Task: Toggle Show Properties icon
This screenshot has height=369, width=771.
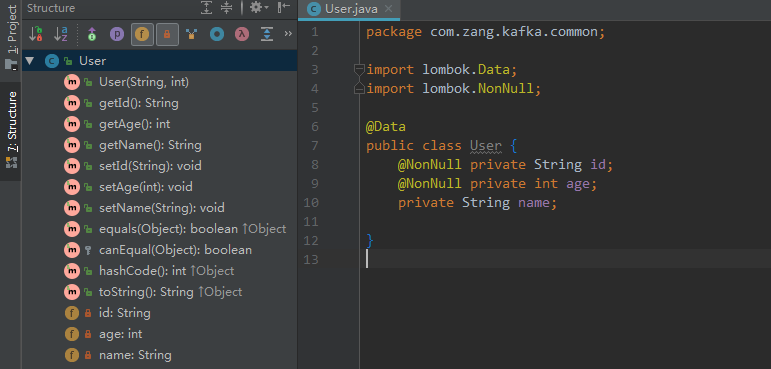Action: coord(117,34)
